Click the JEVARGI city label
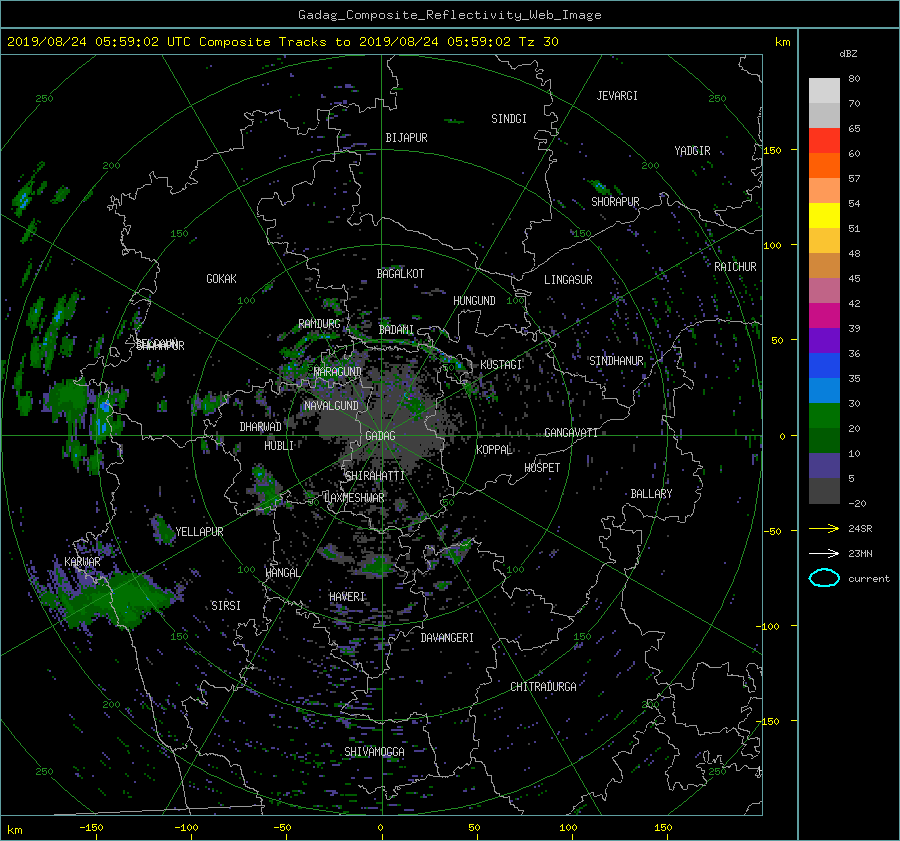This screenshot has width=900, height=841. coord(617,96)
